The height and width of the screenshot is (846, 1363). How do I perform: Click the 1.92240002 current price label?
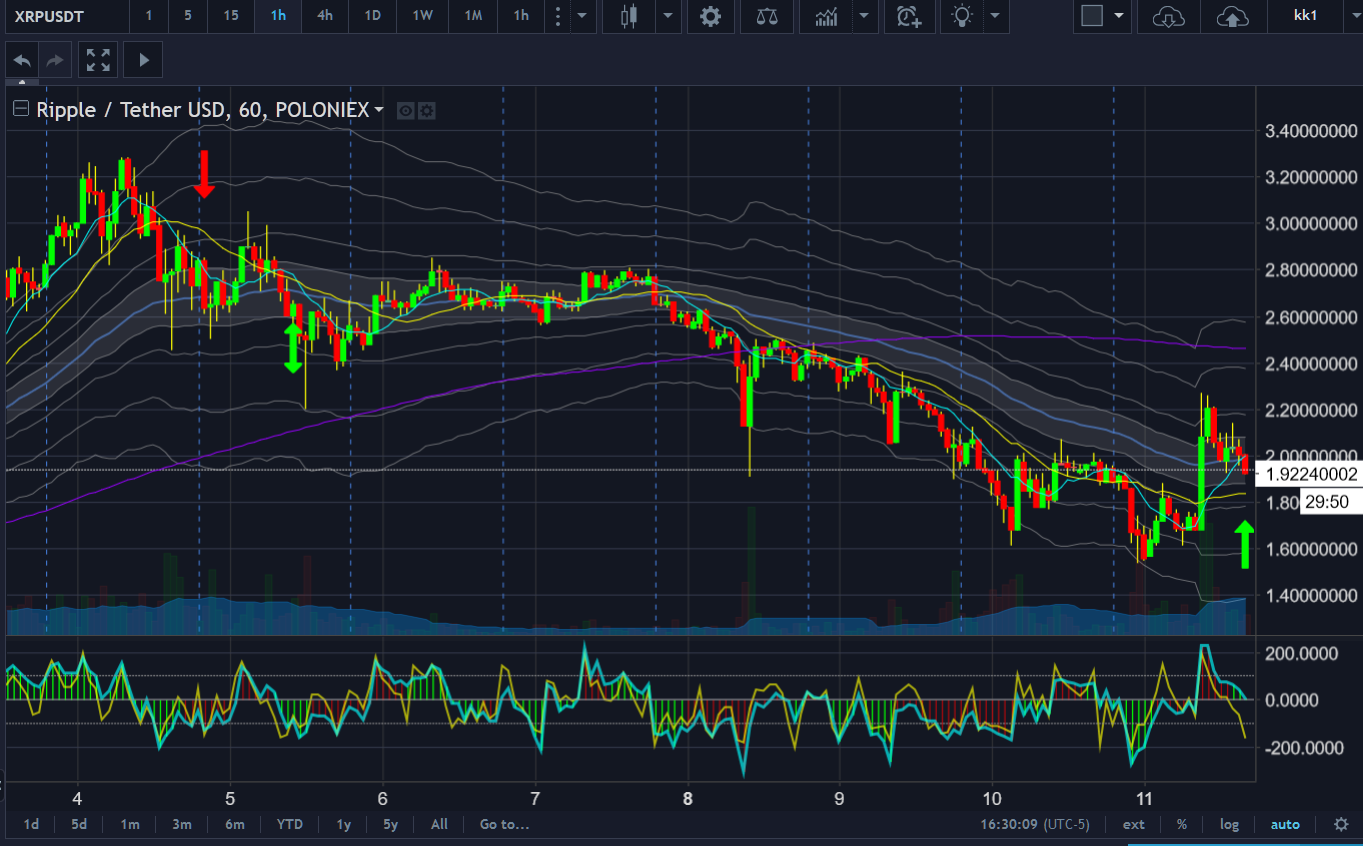click(1310, 475)
